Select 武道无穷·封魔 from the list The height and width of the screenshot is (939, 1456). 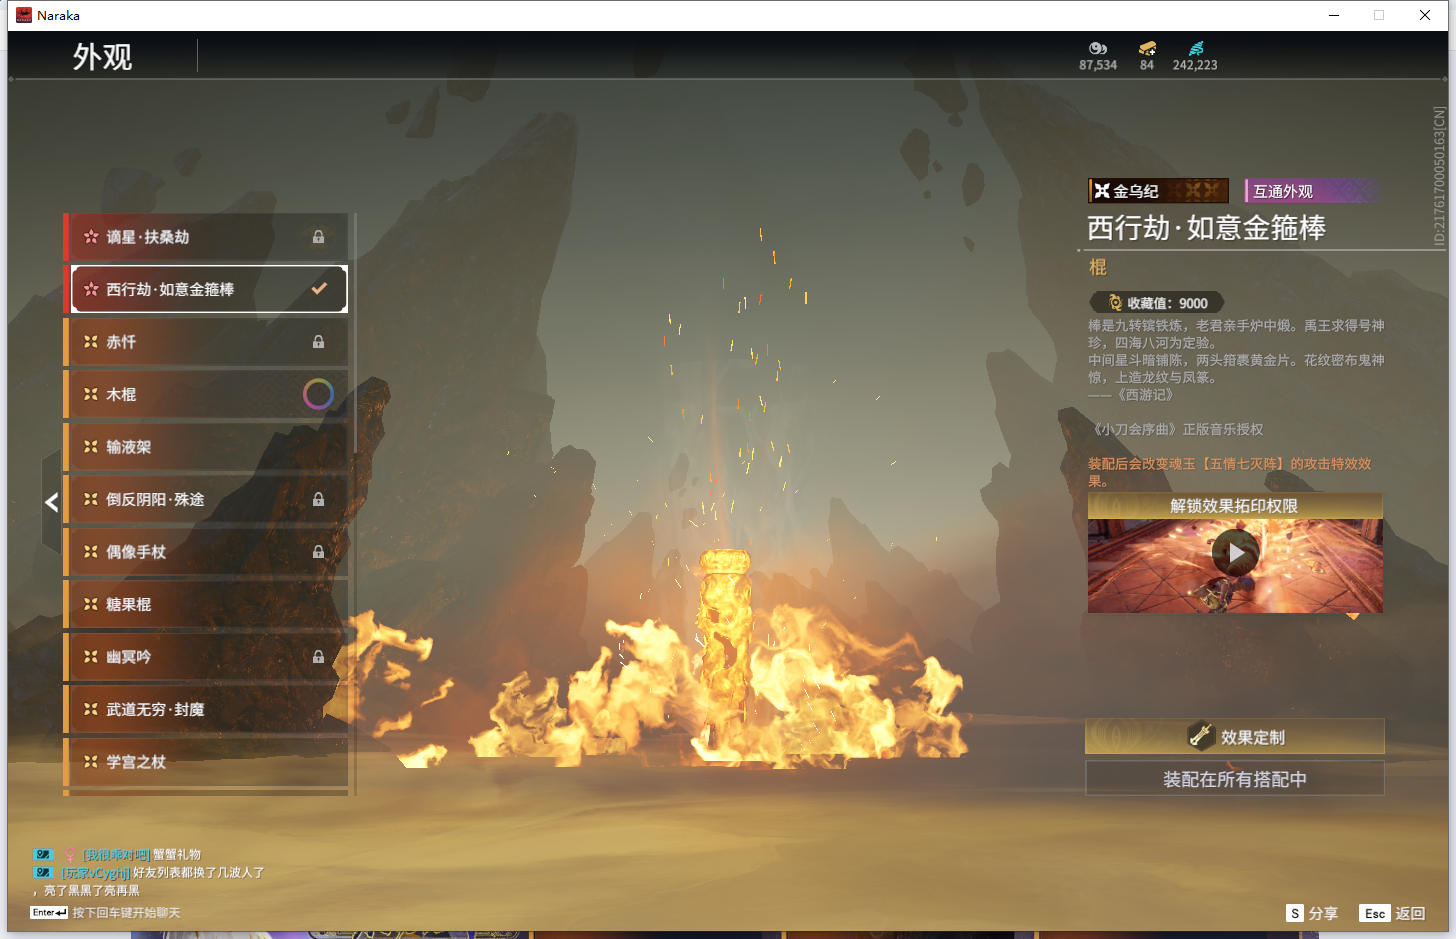[206, 709]
